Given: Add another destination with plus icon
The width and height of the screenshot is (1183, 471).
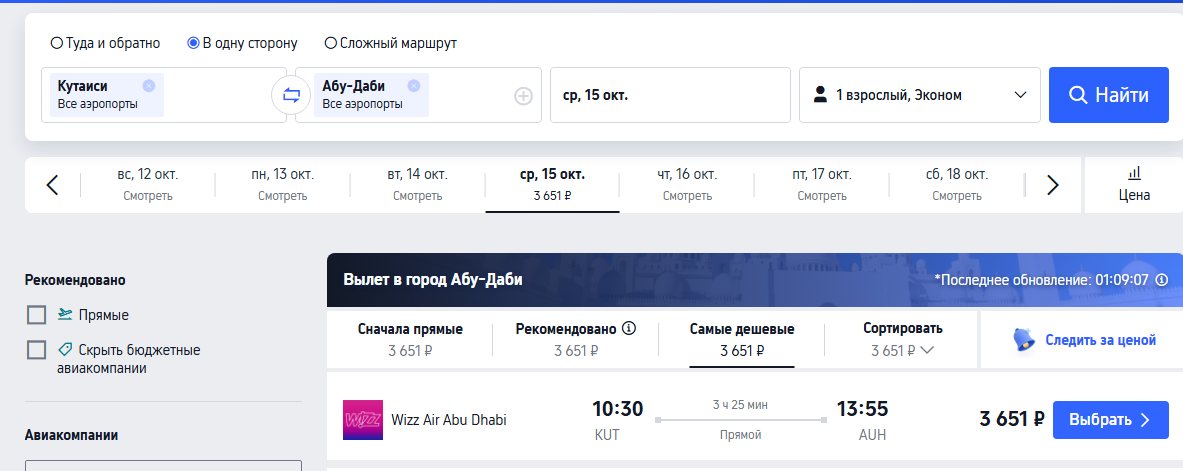Looking at the screenshot, I should point(524,96).
